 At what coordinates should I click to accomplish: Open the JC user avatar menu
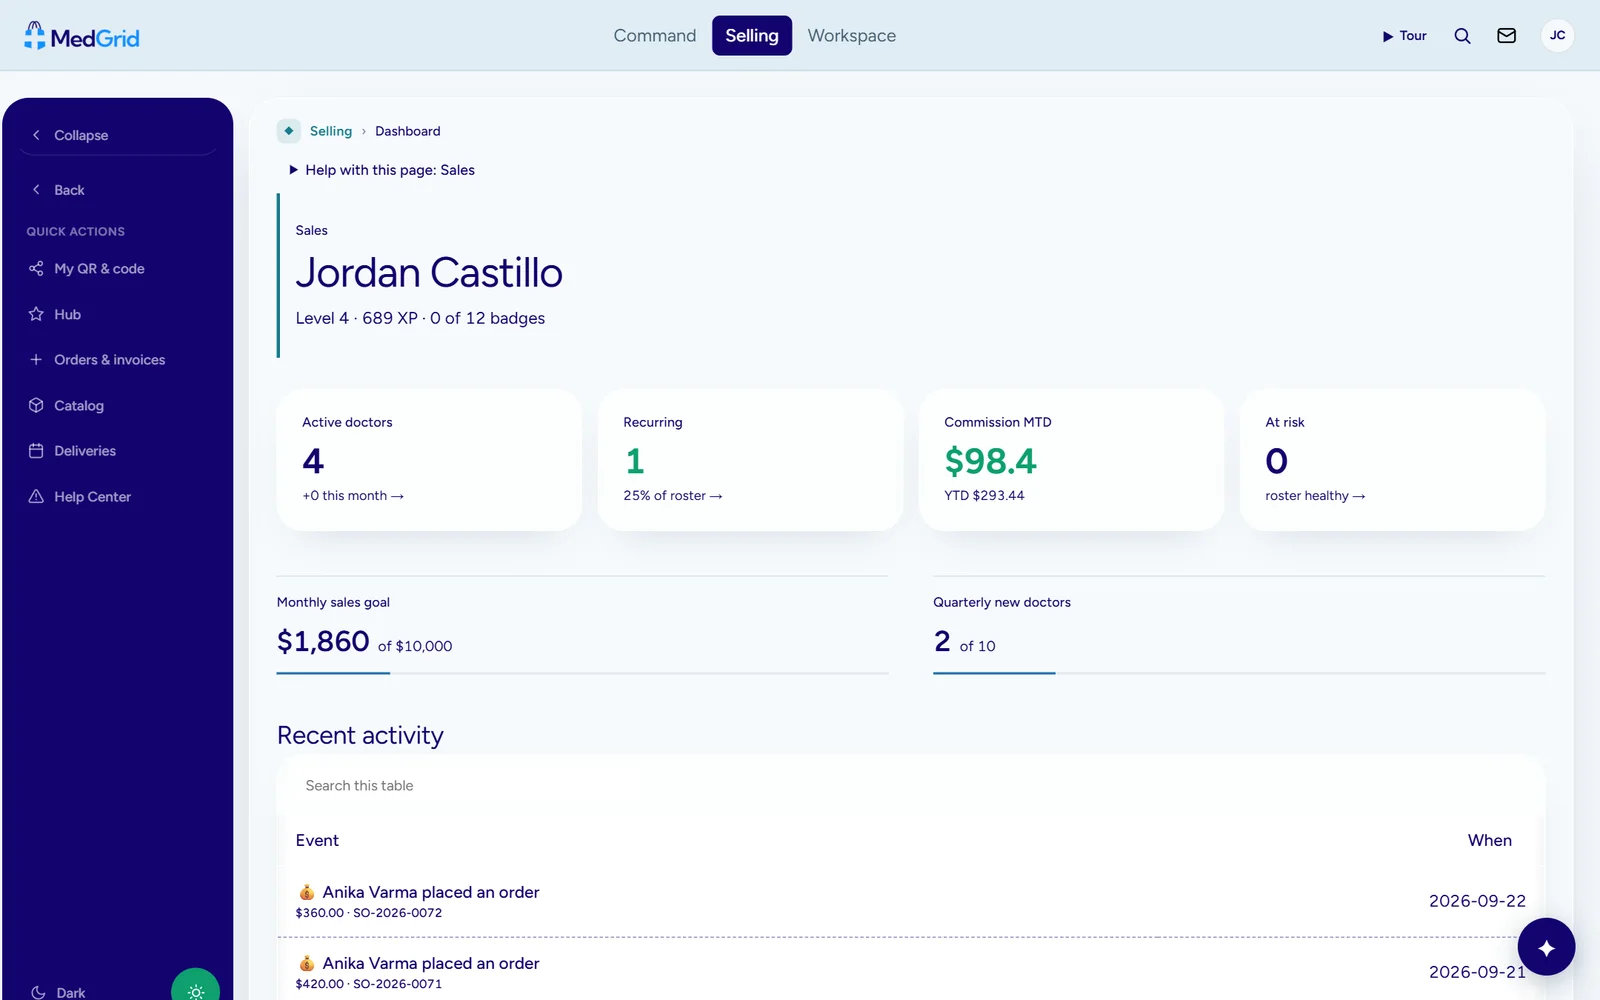tap(1557, 36)
